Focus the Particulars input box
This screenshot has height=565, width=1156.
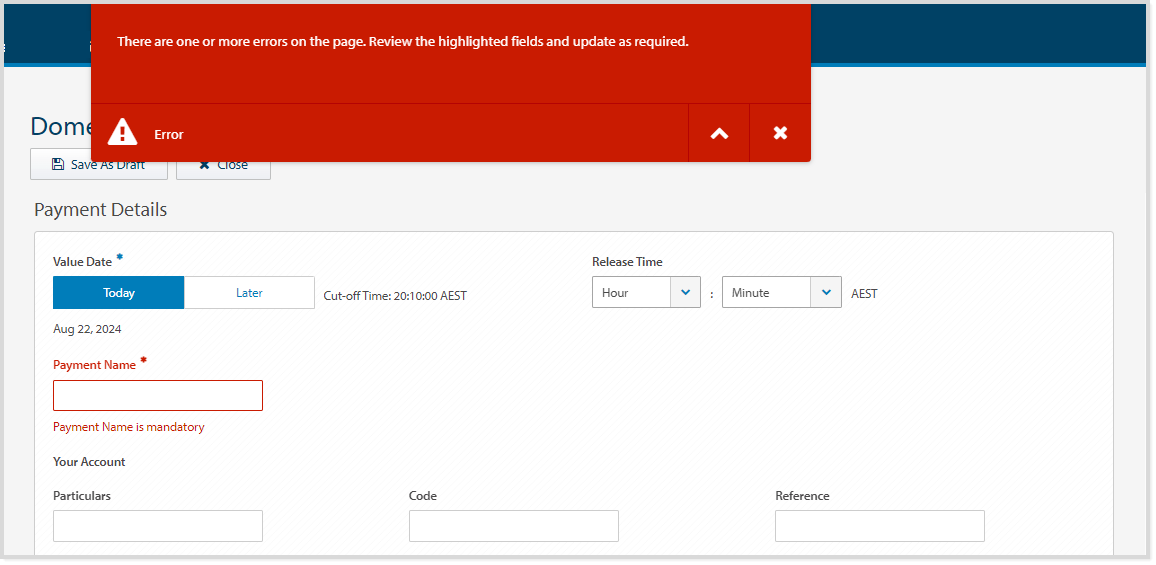[x=158, y=526]
